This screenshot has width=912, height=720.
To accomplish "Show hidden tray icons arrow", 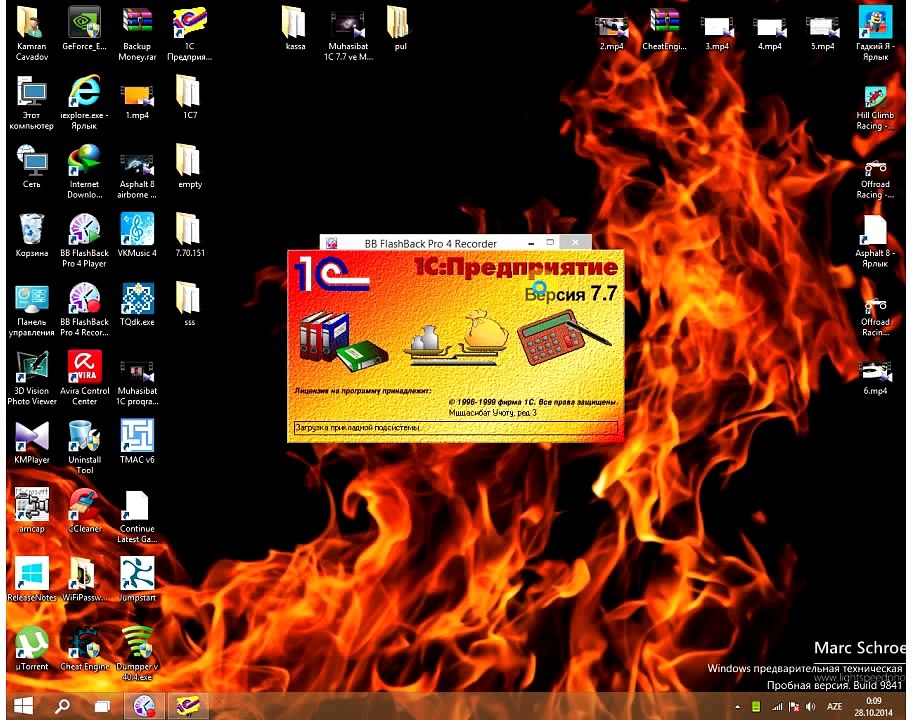I will coord(738,707).
